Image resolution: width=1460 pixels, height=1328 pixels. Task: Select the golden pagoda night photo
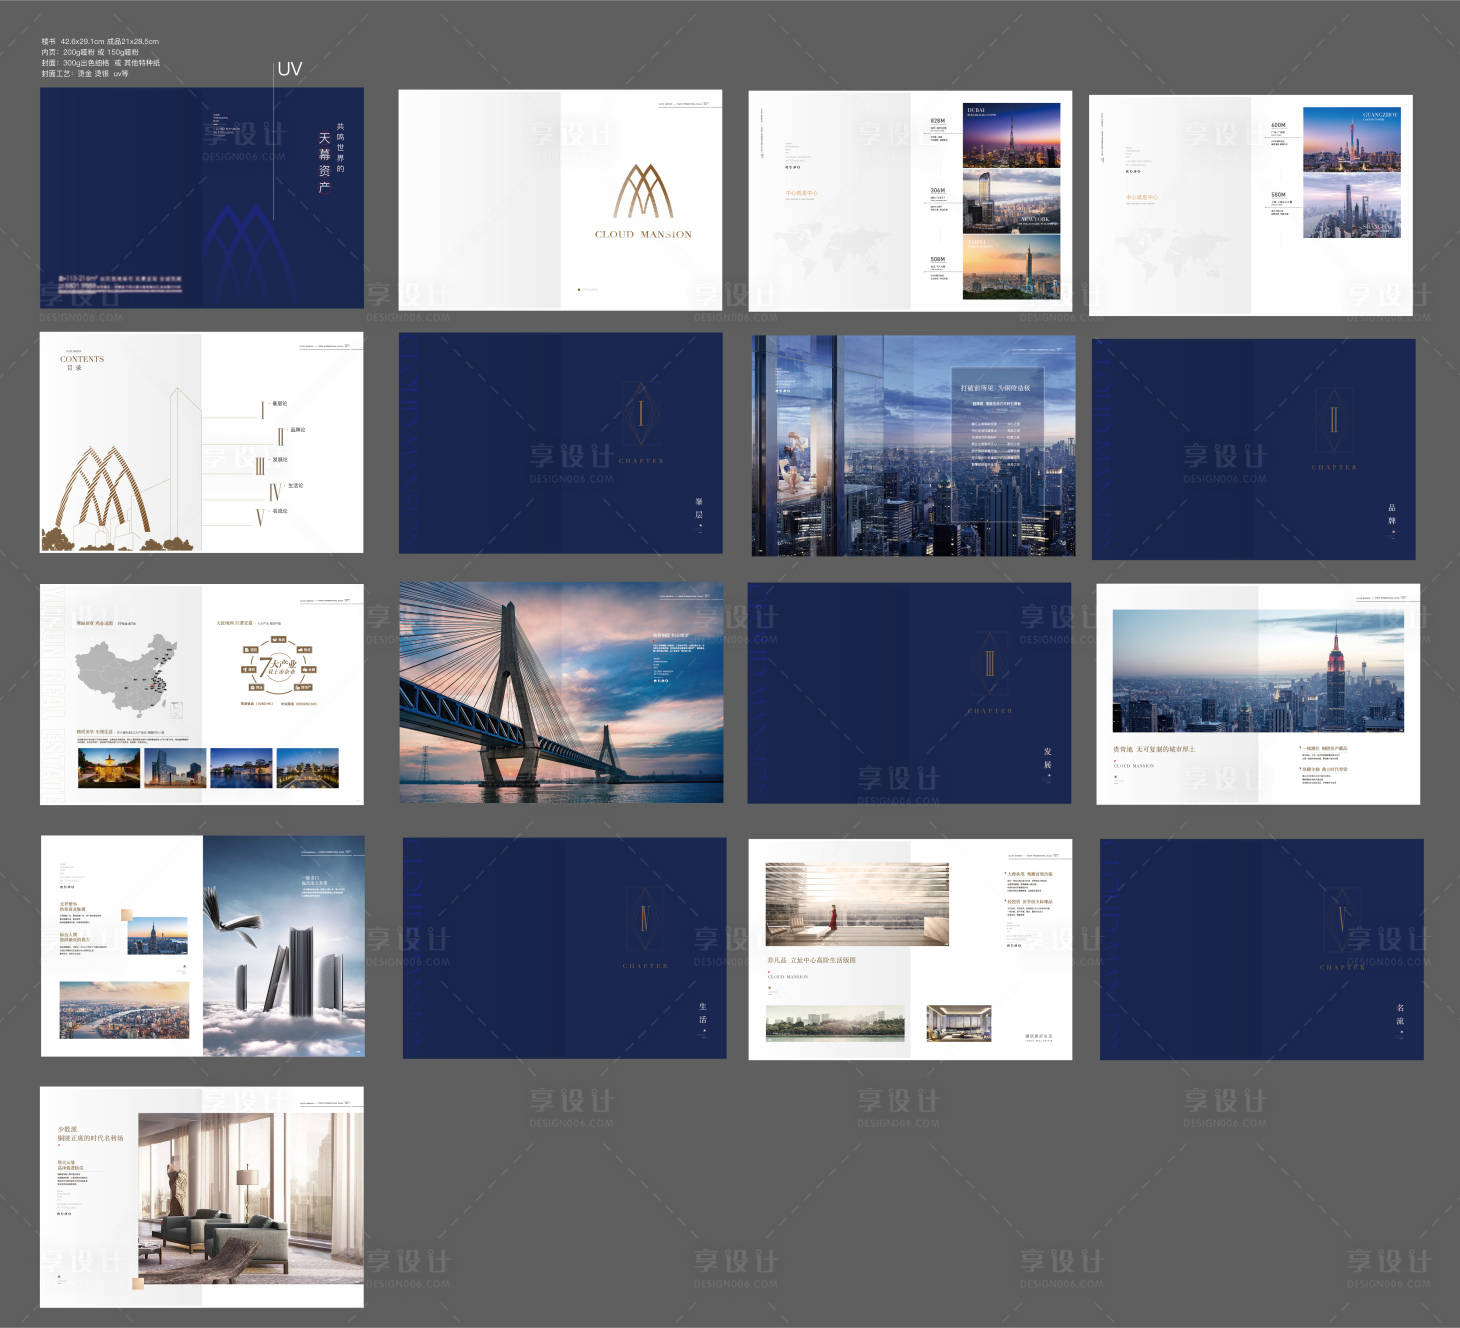click(109, 768)
